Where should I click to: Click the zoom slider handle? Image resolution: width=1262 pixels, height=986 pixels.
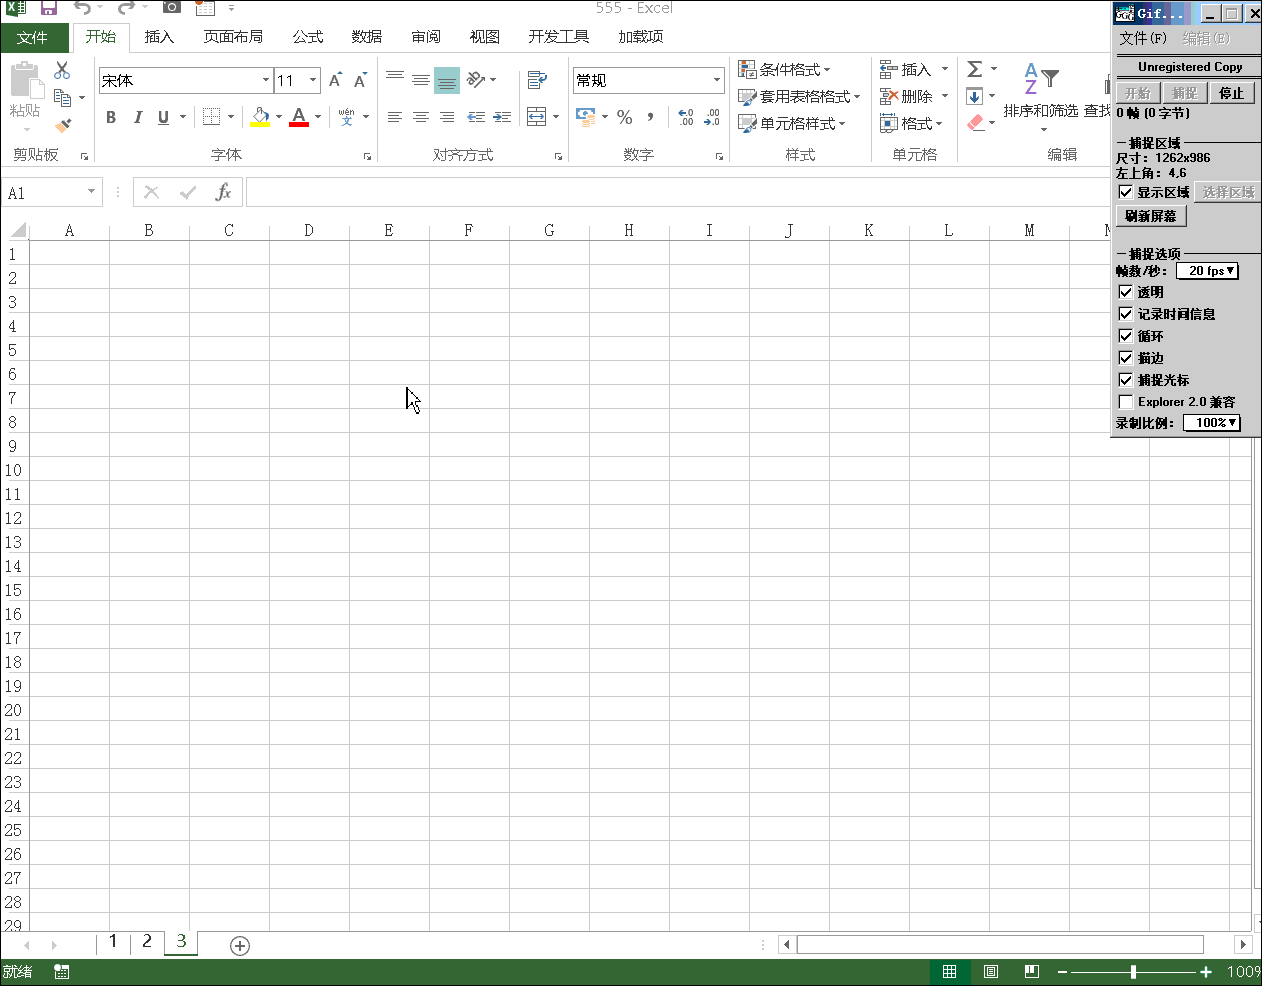[1133, 972]
